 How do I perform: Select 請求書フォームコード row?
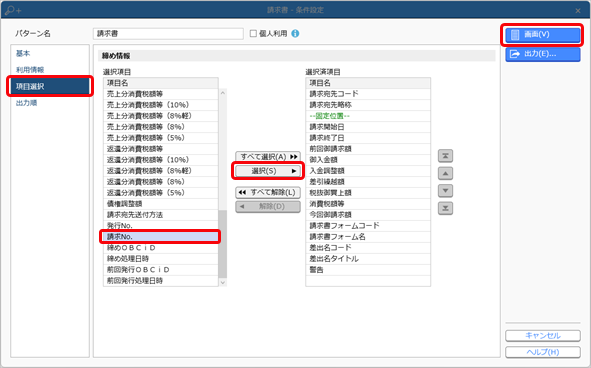(x=368, y=225)
